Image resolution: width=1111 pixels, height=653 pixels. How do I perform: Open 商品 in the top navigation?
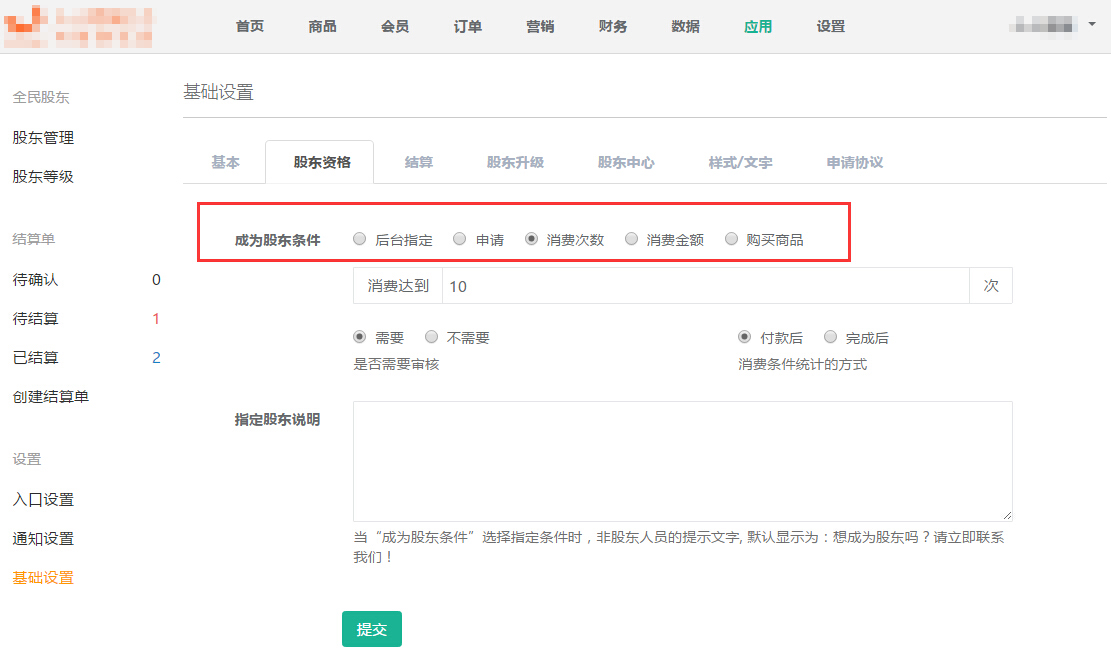click(322, 27)
